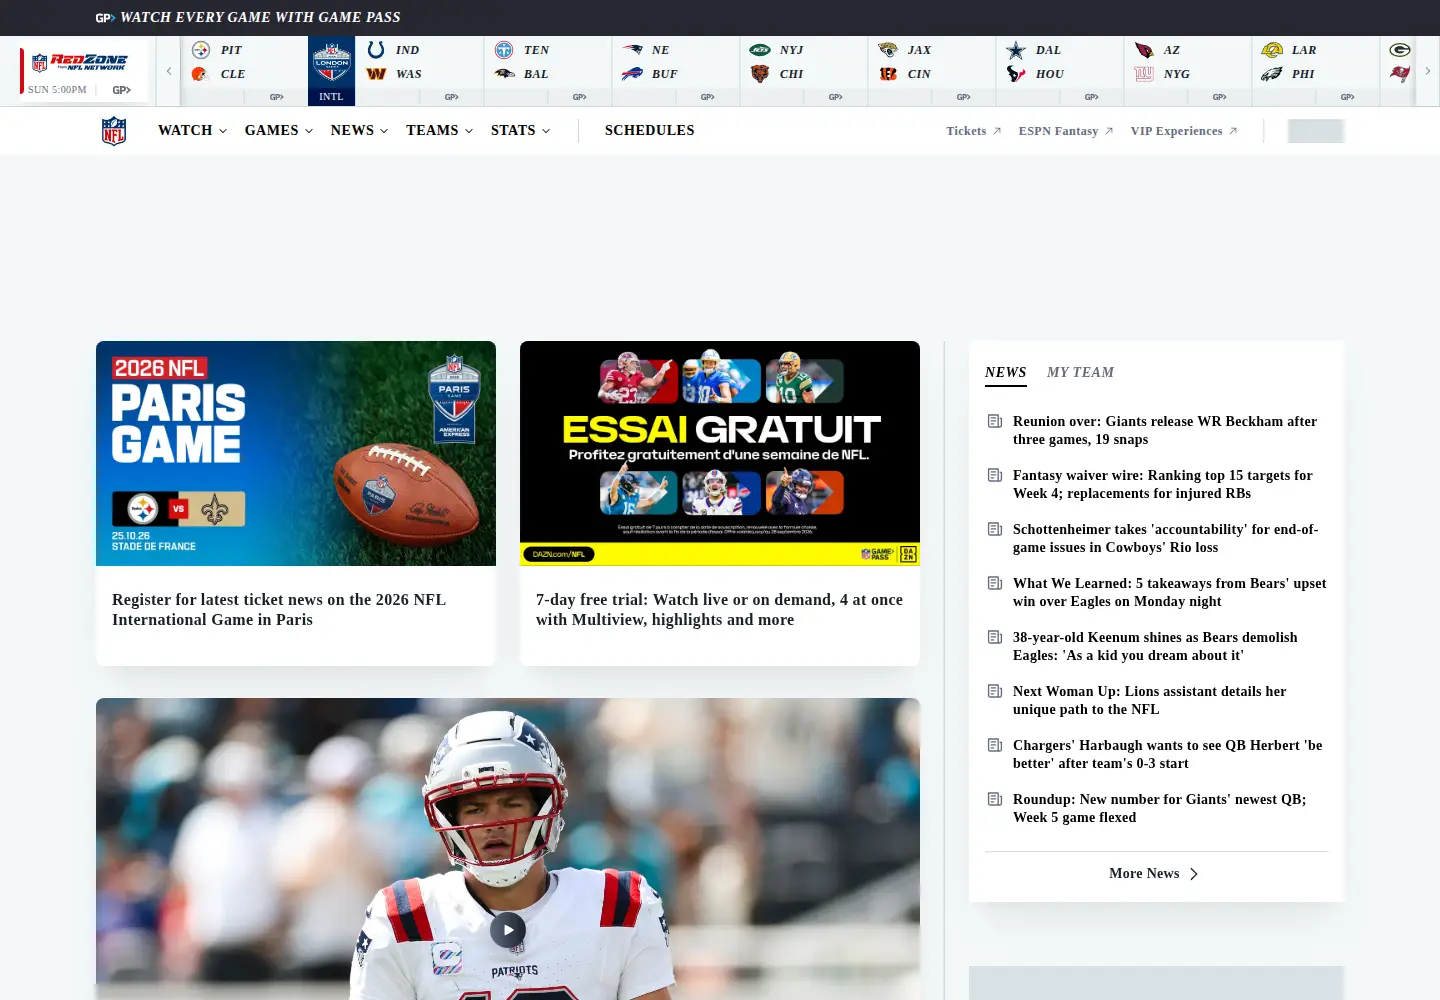
Task: Expand the STATS dropdown menu
Action: coord(520,131)
